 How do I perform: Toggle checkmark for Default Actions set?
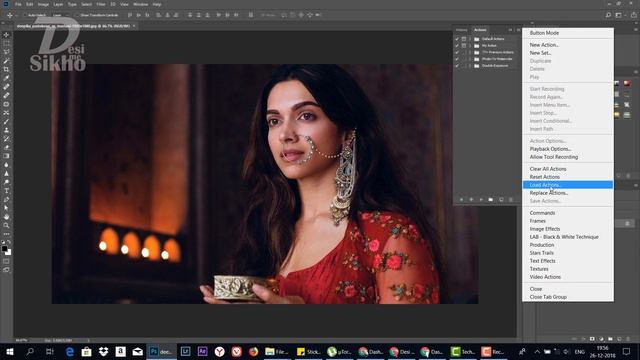[457, 39]
